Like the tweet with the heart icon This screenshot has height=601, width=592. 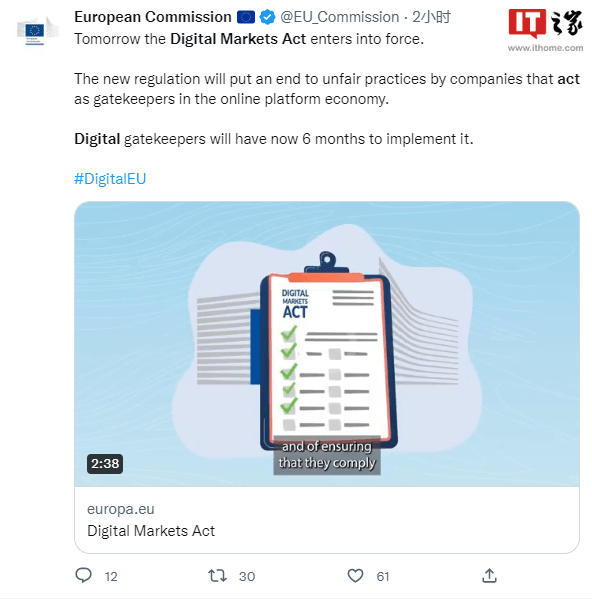coord(355,576)
